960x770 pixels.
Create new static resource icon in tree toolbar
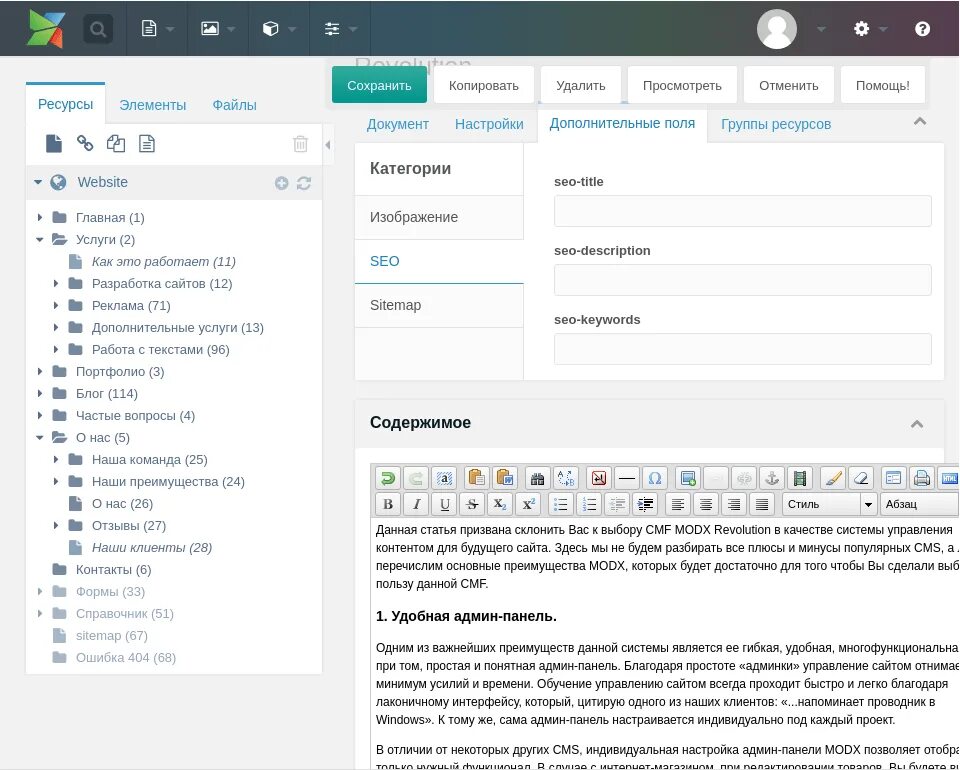tap(147, 143)
